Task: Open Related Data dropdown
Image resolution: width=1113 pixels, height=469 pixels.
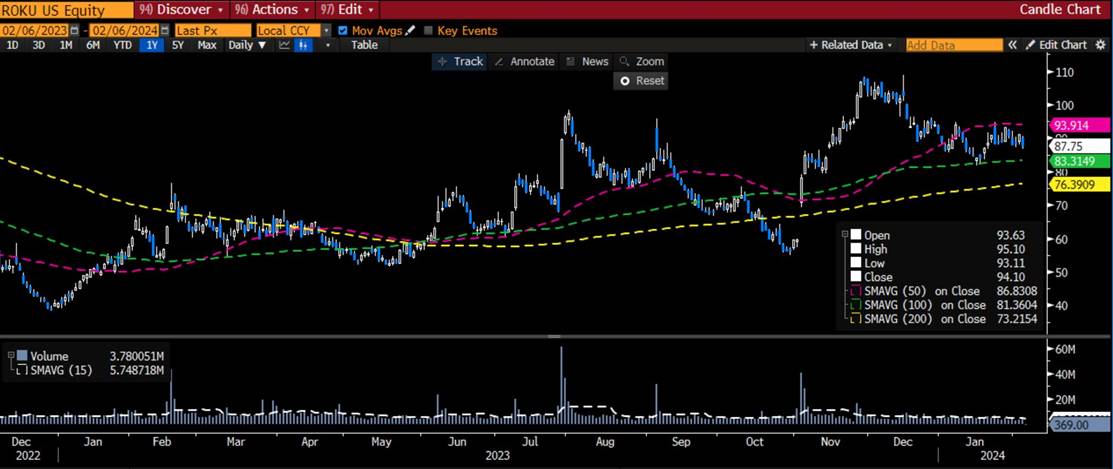Action: [x=850, y=45]
